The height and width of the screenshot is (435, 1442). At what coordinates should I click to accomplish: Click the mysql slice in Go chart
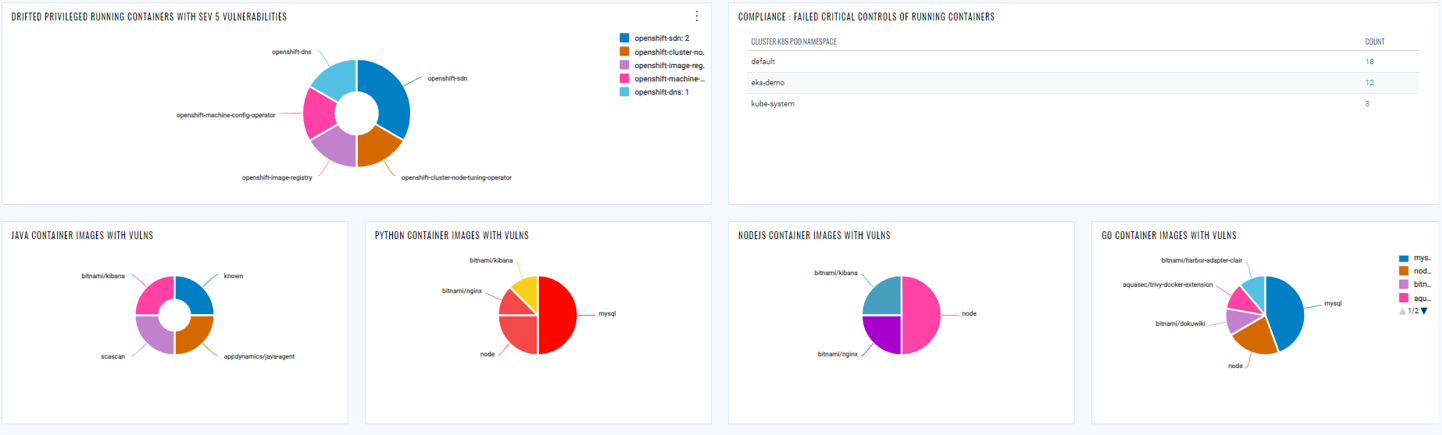1287,312
